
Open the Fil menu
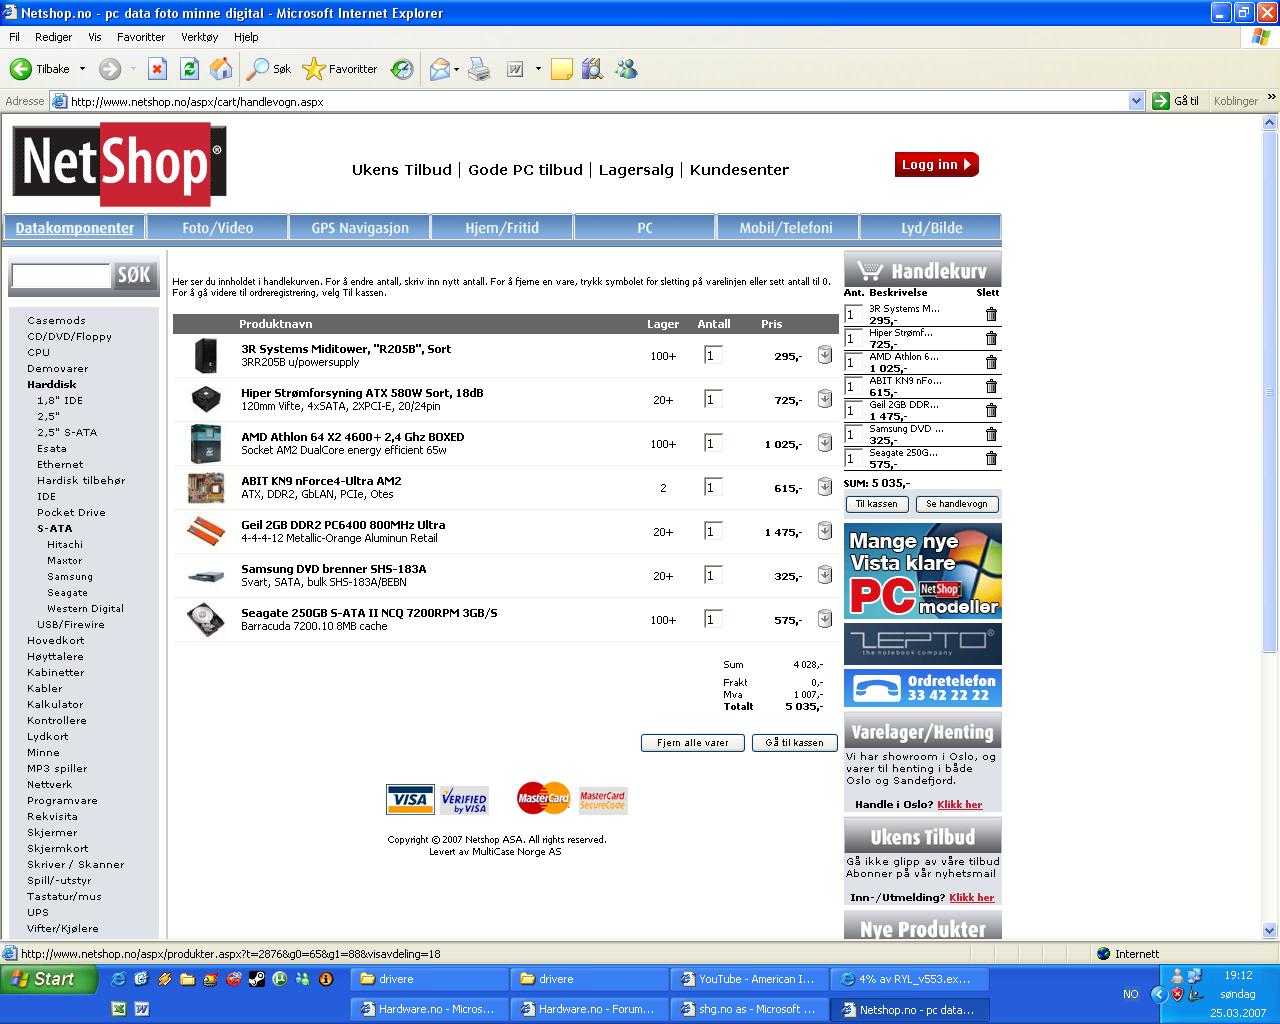tap(15, 37)
